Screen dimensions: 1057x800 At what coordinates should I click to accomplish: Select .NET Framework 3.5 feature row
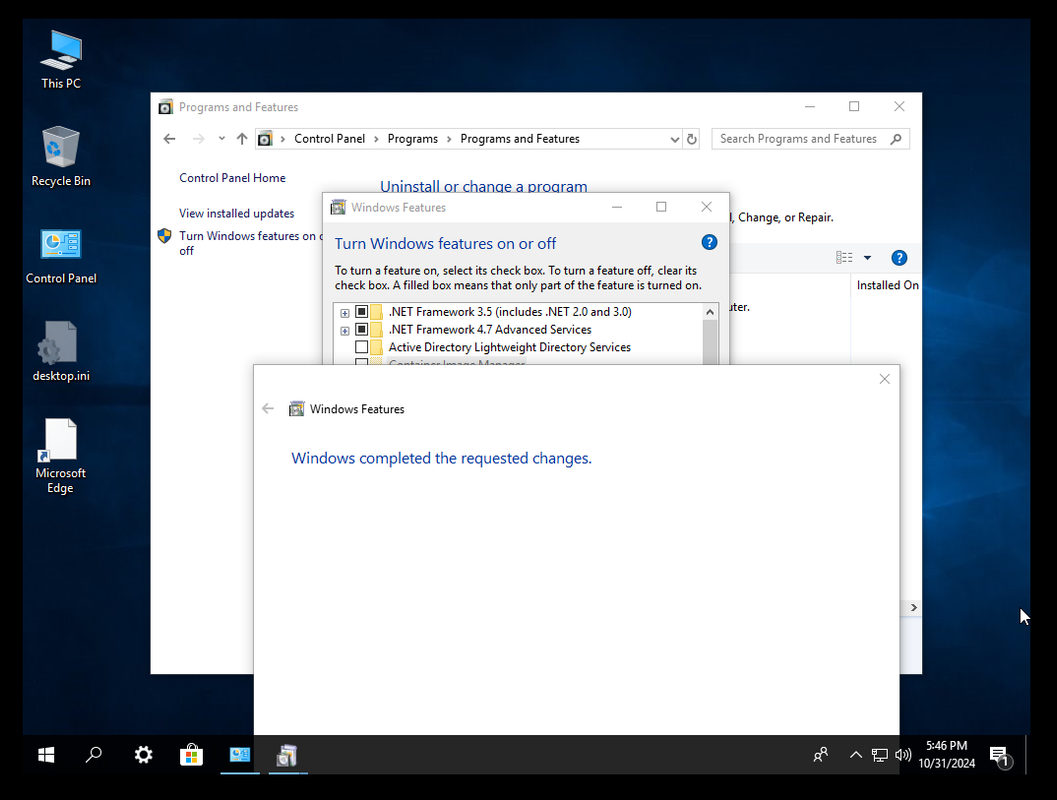pyautogui.click(x=510, y=311)
